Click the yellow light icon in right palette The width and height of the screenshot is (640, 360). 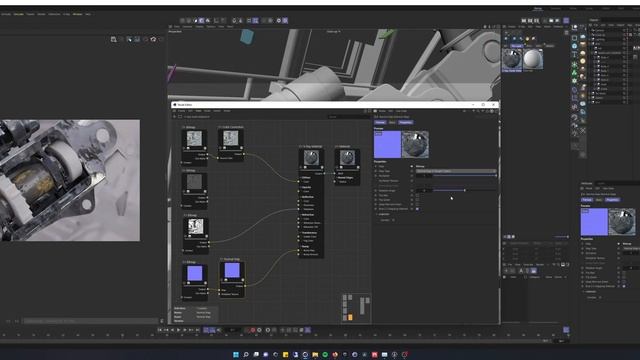(583, 61)
